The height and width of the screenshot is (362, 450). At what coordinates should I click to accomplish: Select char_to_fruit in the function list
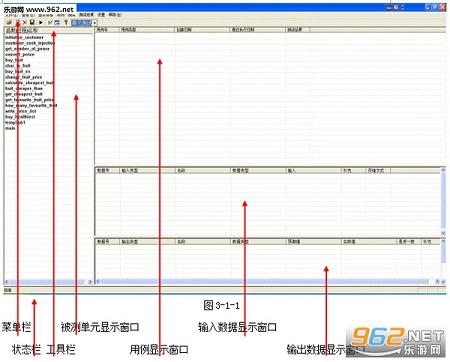pos(18,66)
